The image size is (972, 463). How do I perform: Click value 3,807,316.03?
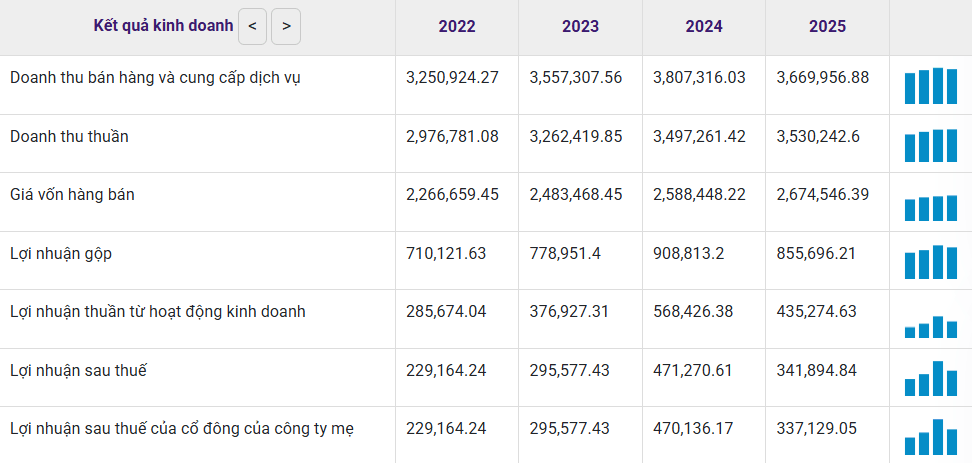(699, 77)
